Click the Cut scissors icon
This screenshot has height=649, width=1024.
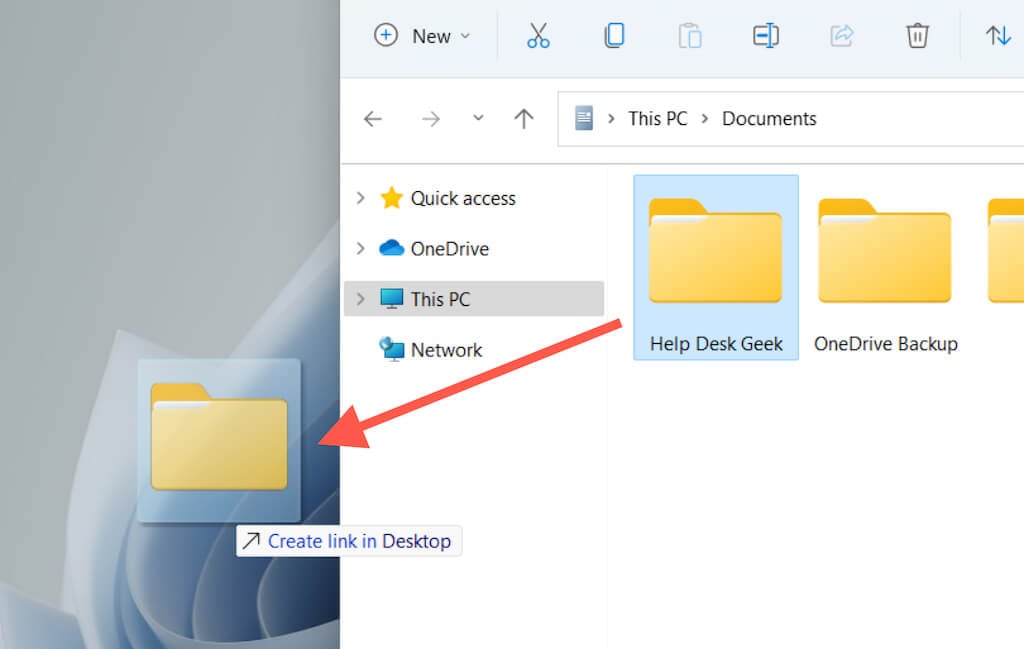[x=538, y=35]
